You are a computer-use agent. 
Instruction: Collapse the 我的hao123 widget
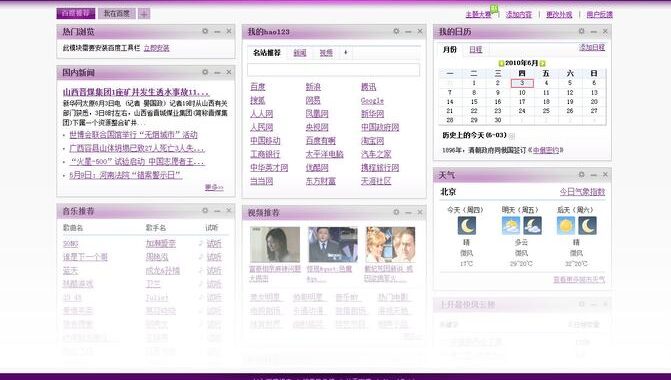coord(408,32)
